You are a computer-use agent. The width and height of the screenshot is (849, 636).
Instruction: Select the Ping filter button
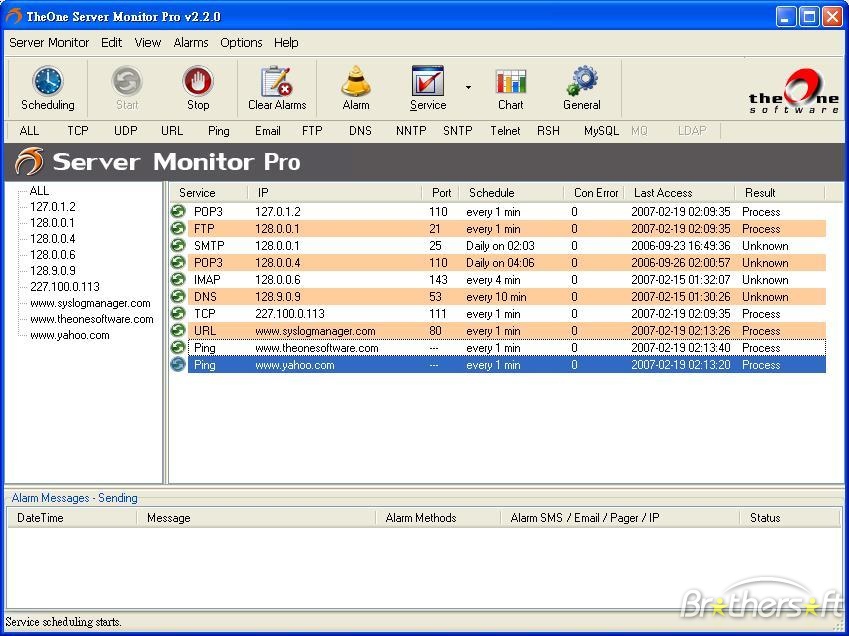[219, 131]
